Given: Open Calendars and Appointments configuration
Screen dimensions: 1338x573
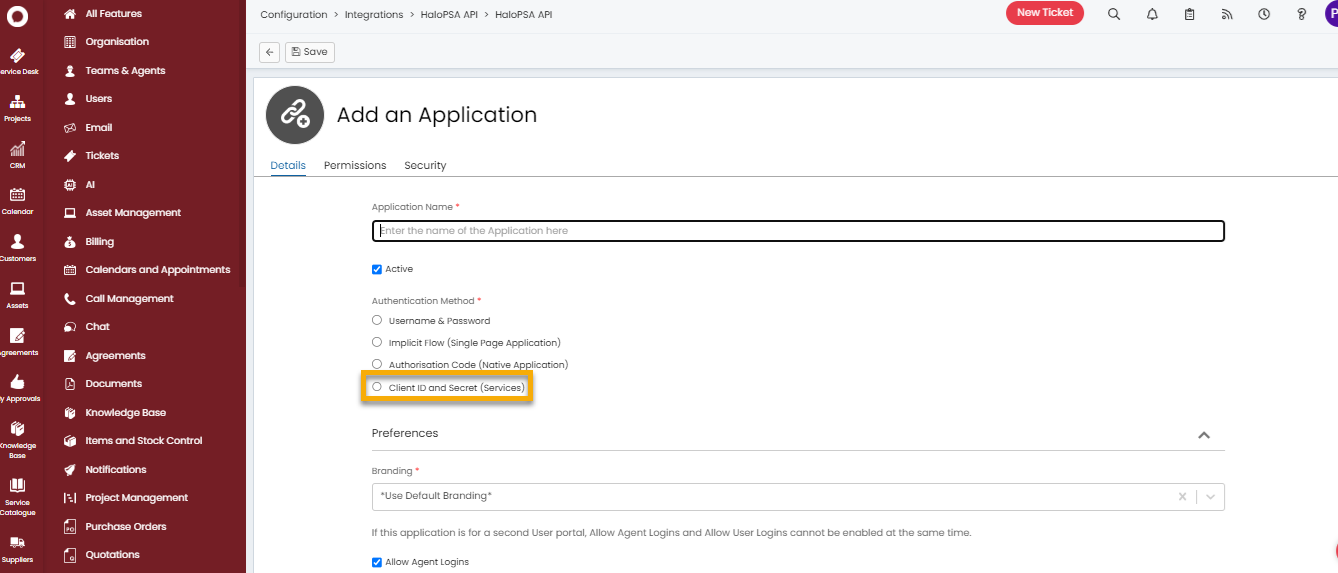Looking at the screenshot, I should tap(158, 270).
